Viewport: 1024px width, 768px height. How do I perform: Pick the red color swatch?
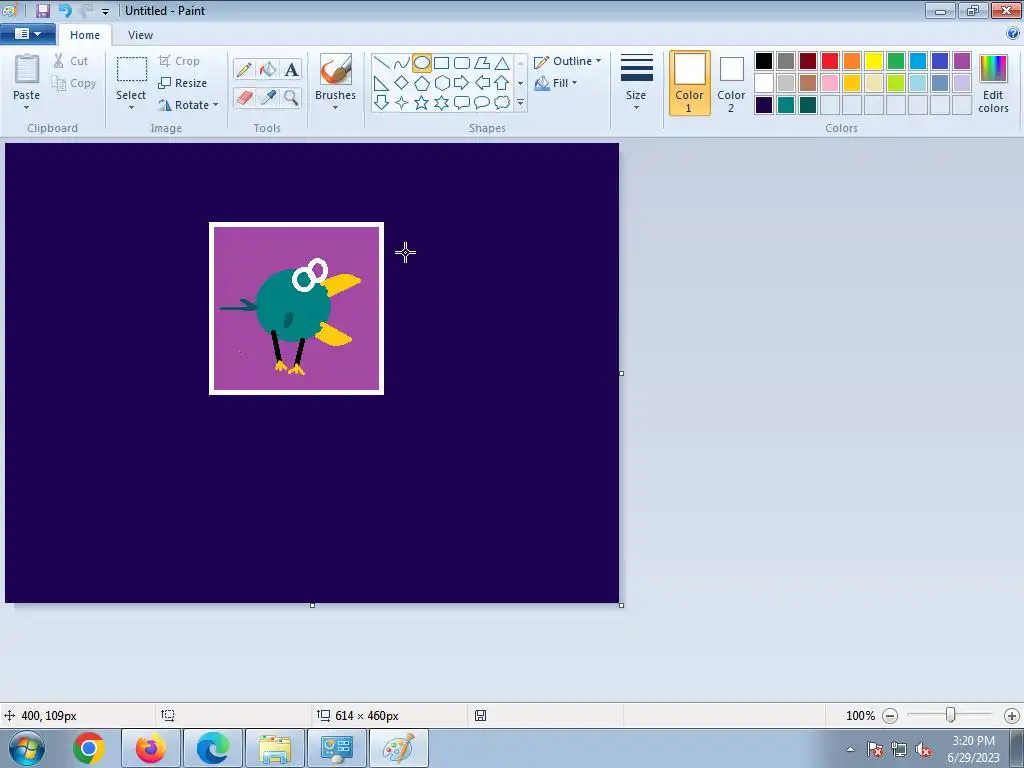coord(830,61)
